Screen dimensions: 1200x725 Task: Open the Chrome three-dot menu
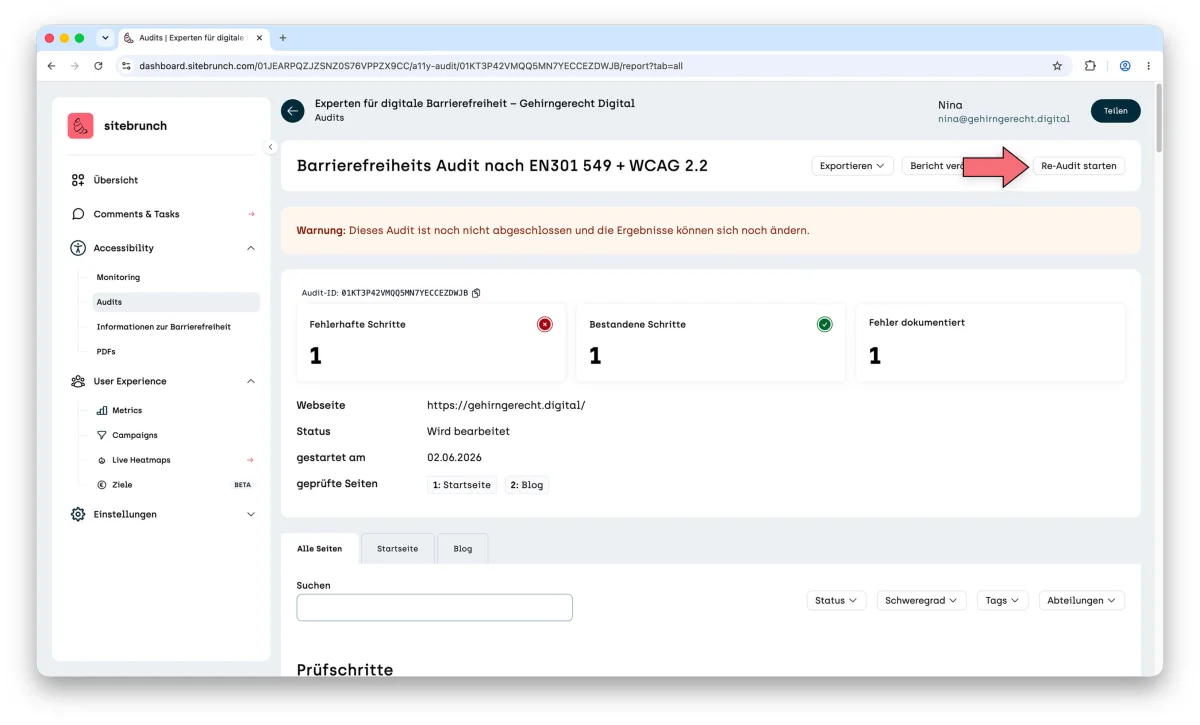pos(1148,66)
